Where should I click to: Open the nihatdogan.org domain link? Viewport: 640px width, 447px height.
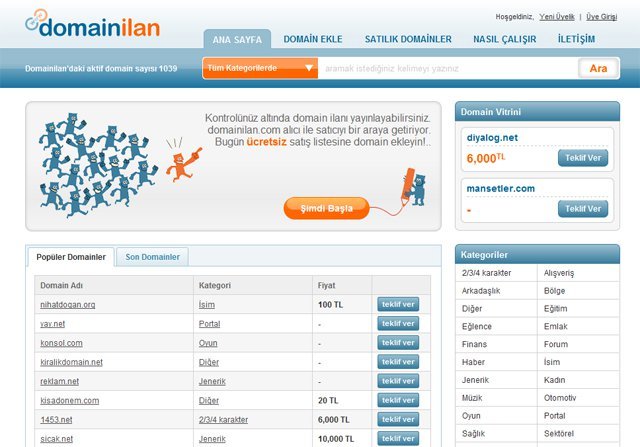click(x=68, y=305)
